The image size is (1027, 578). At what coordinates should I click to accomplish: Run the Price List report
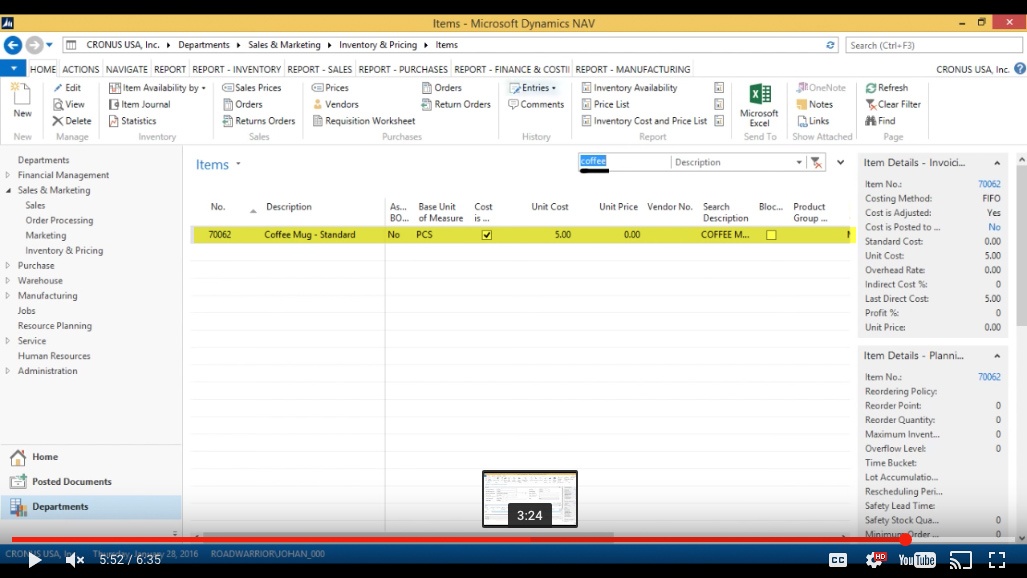pos(605,104)
